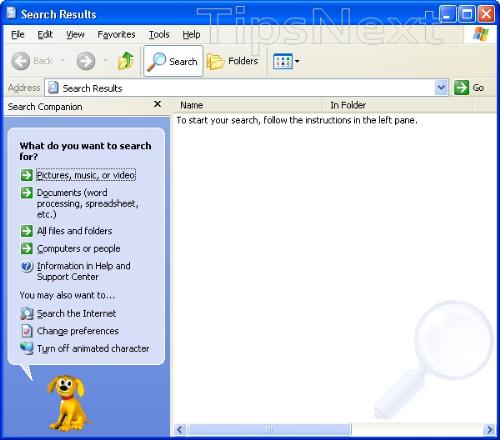Select All files and folders search
The width and height of the screenshot is (500, 440).
point(75,231)
